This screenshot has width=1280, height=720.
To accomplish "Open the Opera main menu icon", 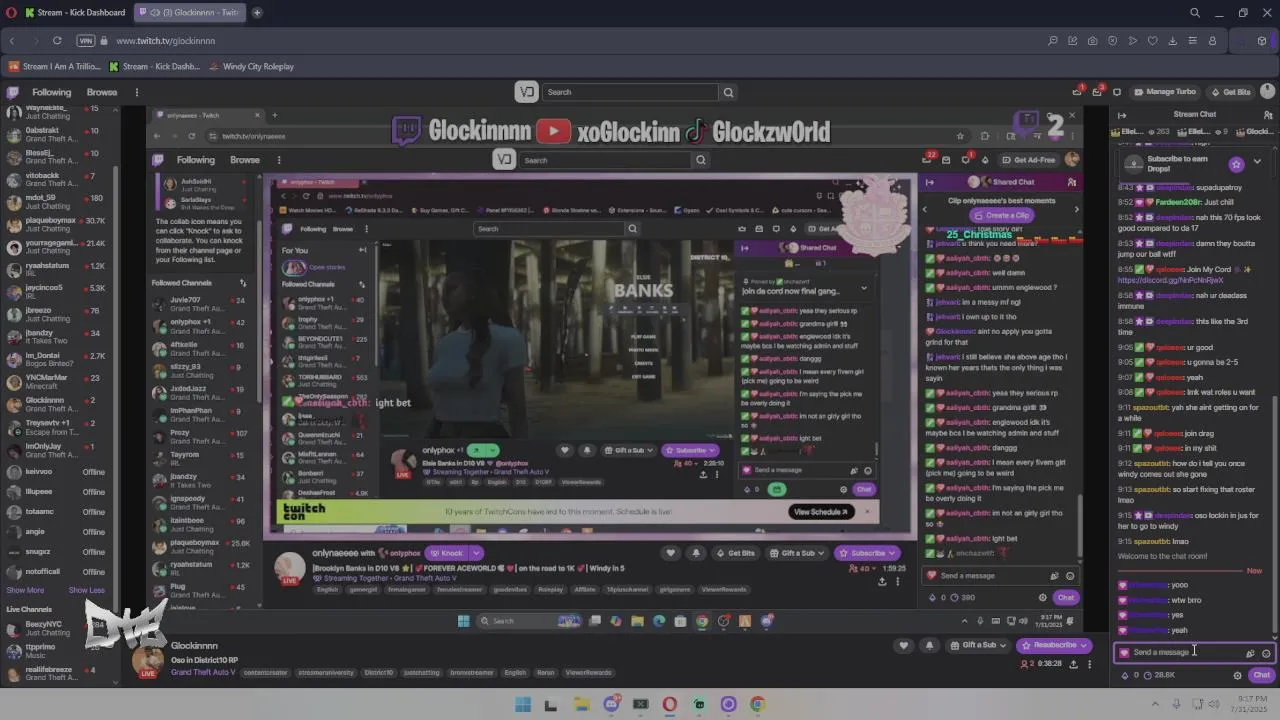I will (x=12, y=12).
